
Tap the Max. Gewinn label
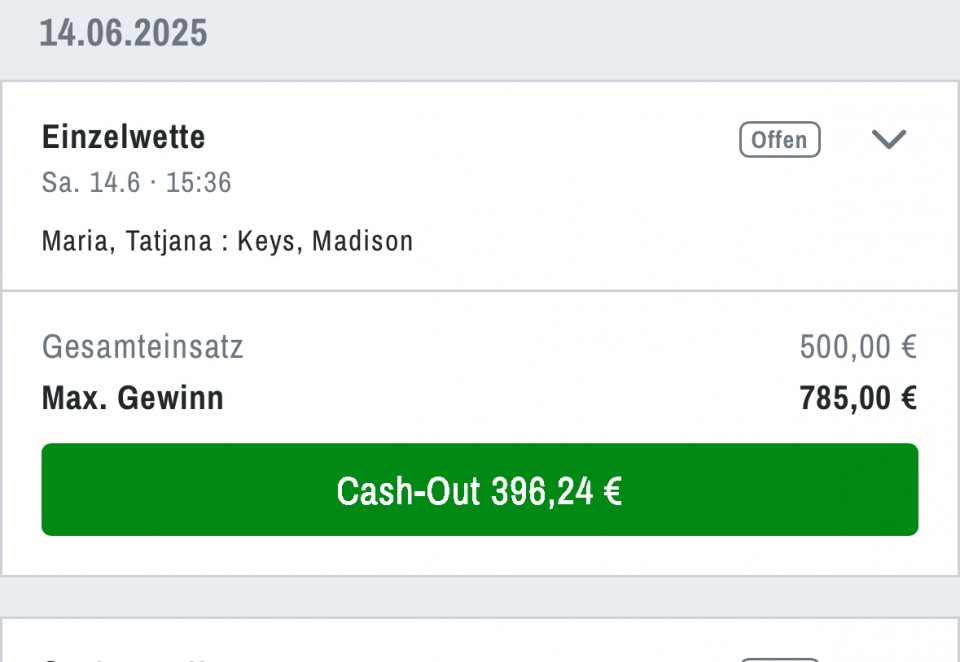(133, 398)
